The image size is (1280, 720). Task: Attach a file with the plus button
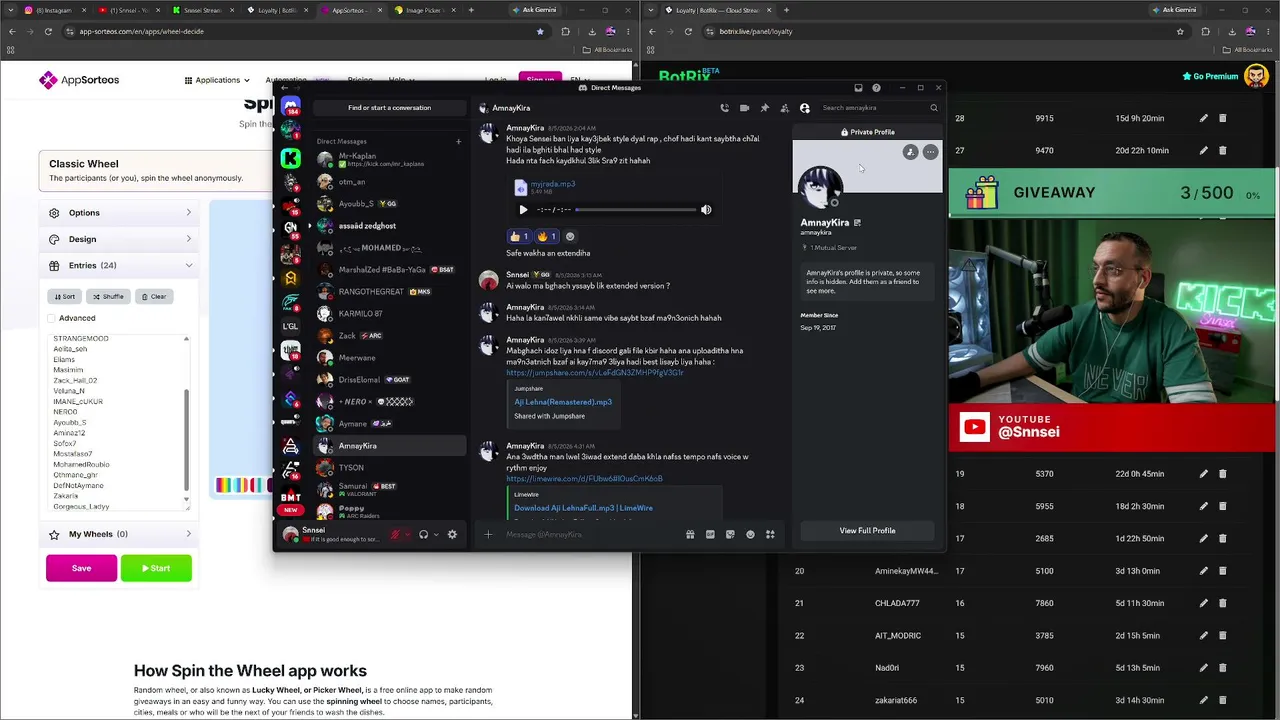[x=488, y=535]
